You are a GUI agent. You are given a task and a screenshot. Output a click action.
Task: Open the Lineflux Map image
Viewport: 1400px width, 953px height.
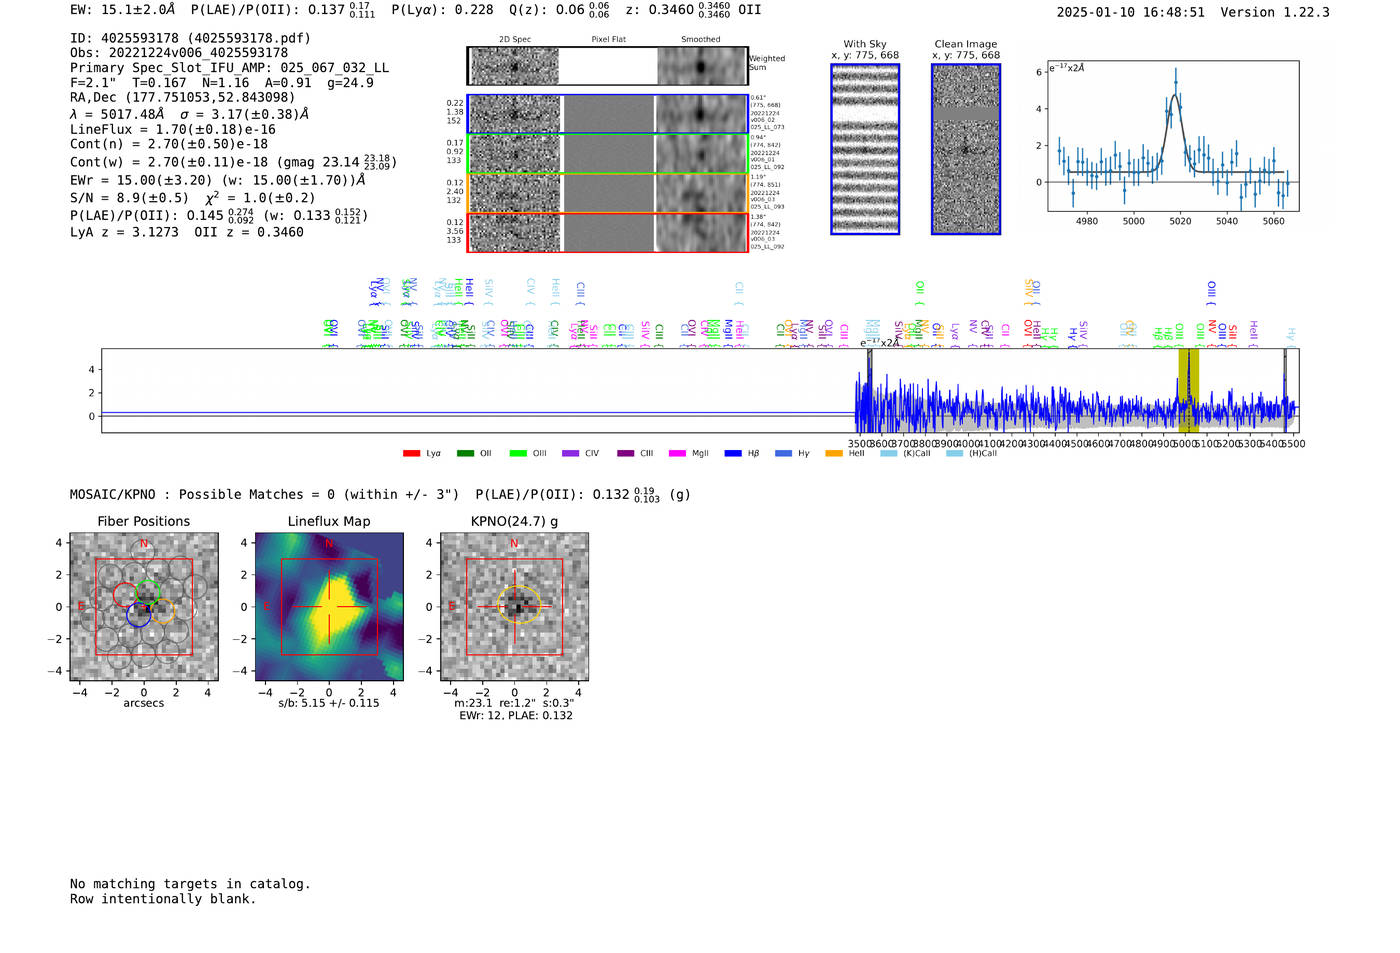click(329, 607)
